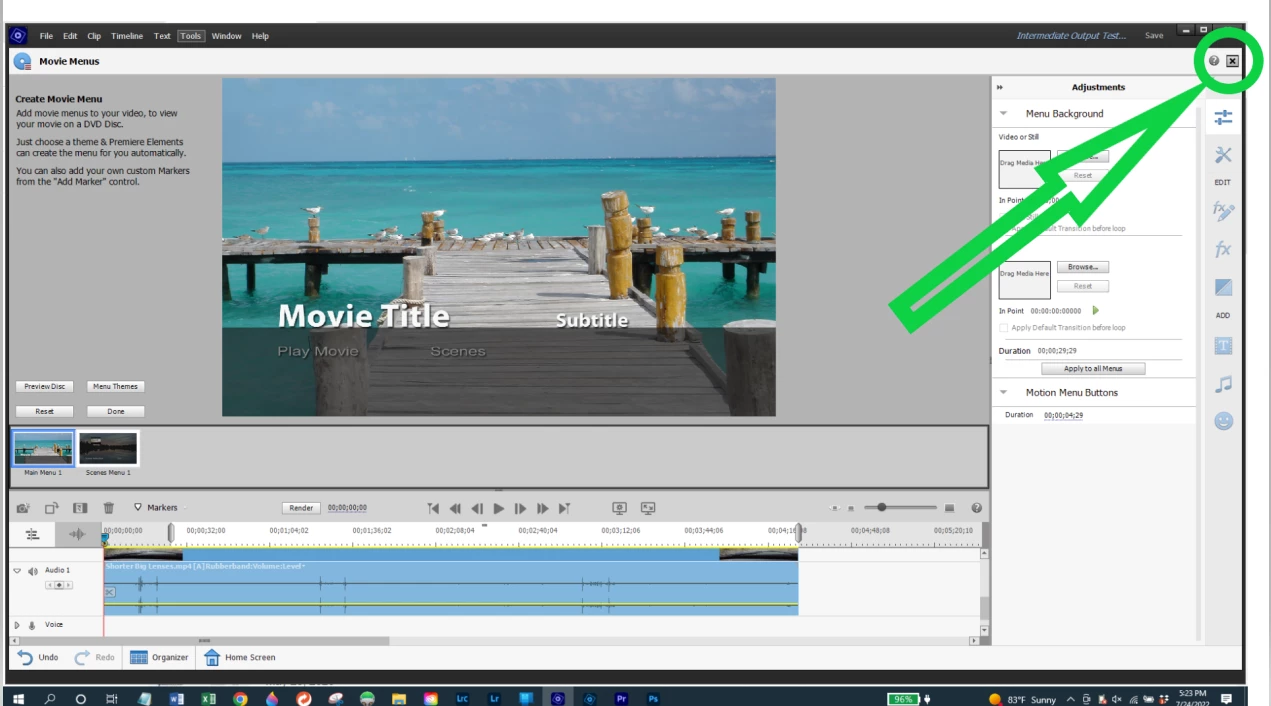Click the lower Browse... button

tap(1083, 267)
